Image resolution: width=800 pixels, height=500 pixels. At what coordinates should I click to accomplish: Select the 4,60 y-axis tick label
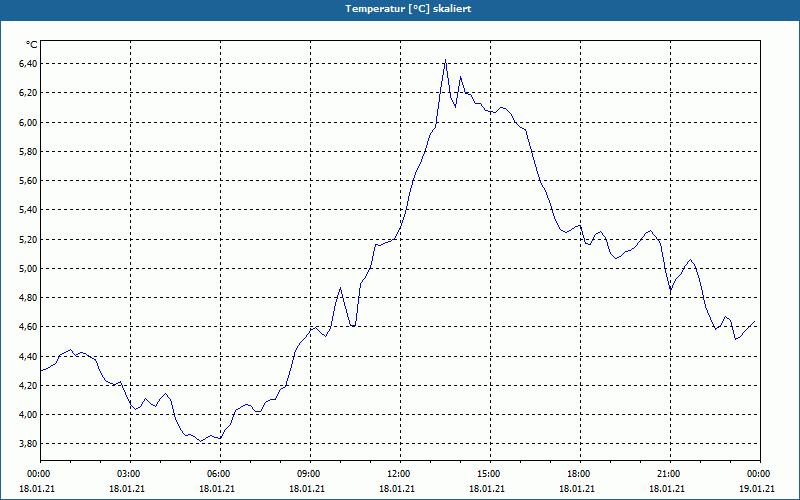point(28,327)
